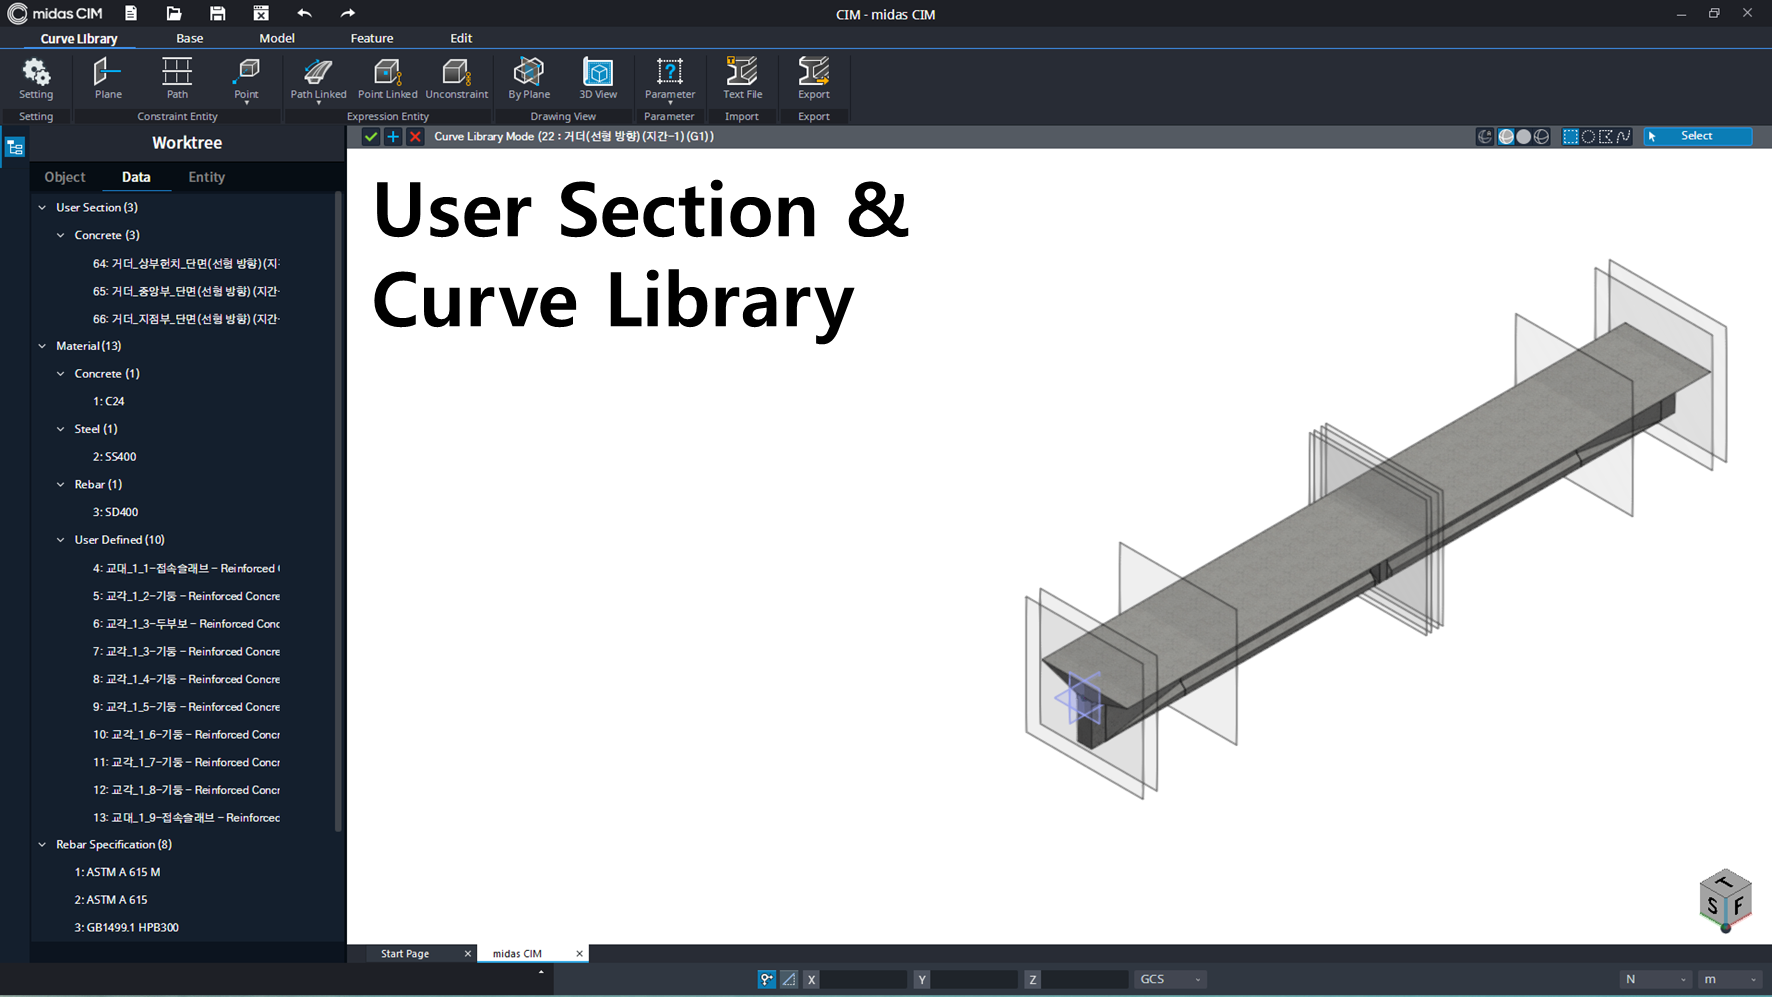Open the Setting tool in the ribbon

(x=36, y=78)
